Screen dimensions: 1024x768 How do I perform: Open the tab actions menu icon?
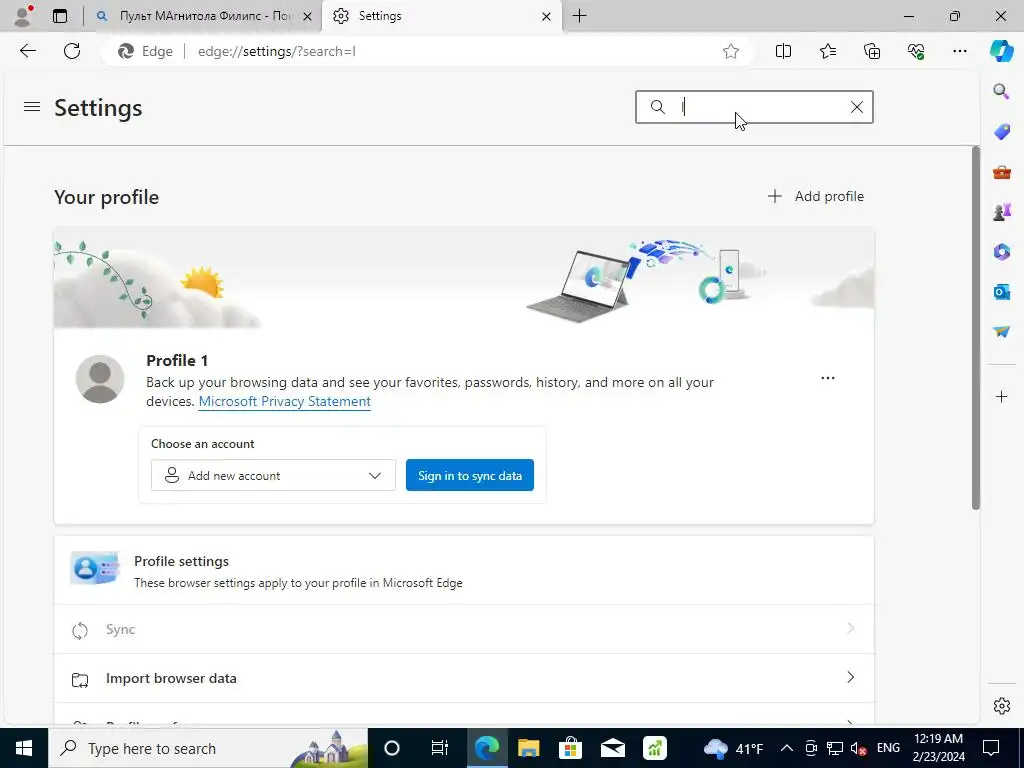coord(60,16)
